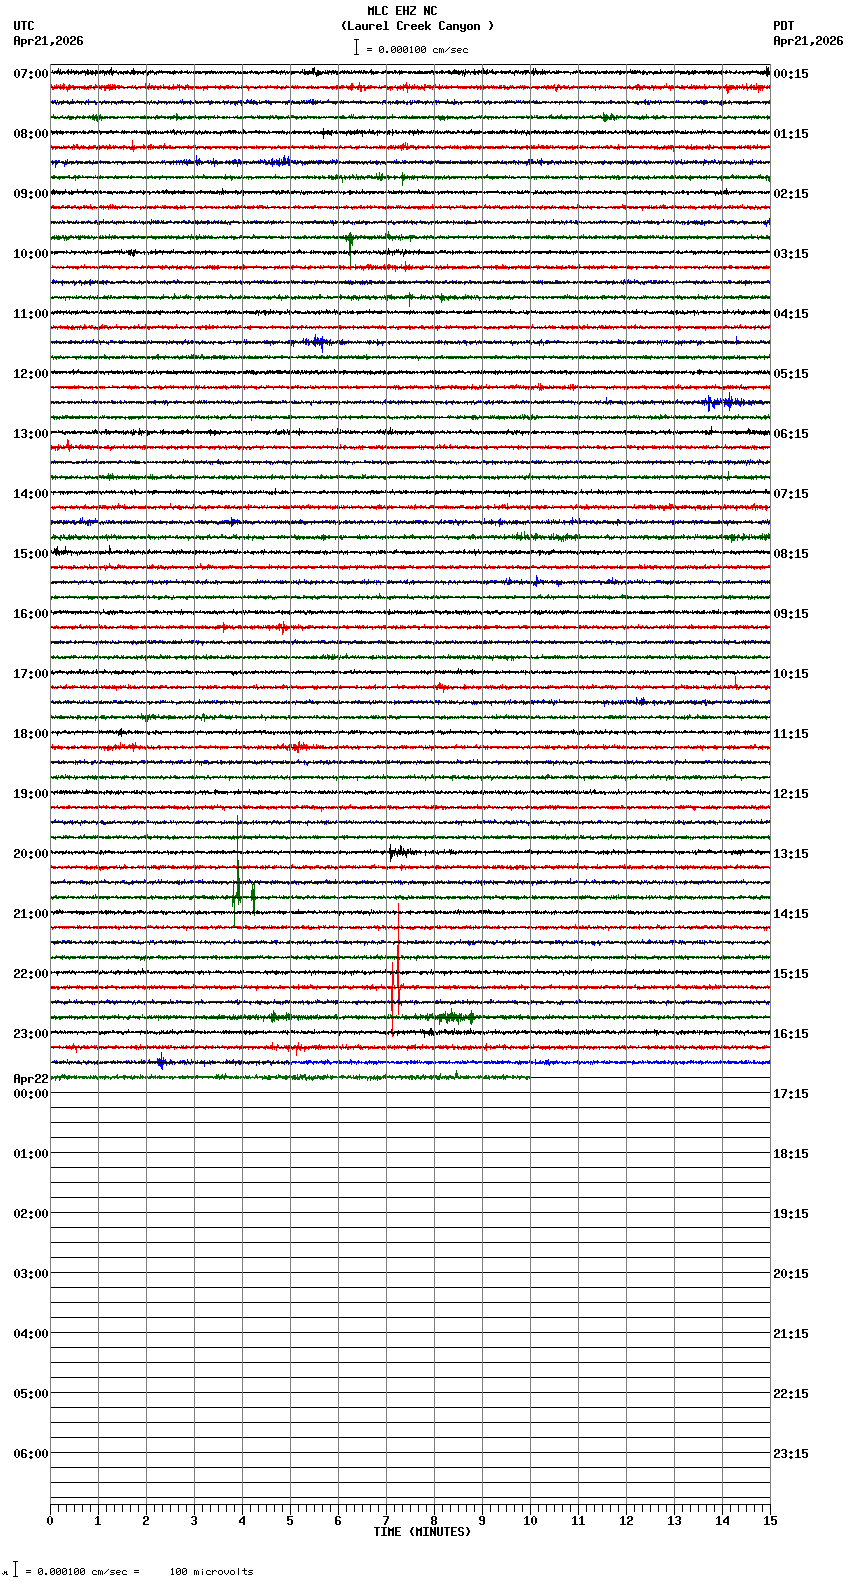Click the 'Apr21,2026' date under UTC

48,41
